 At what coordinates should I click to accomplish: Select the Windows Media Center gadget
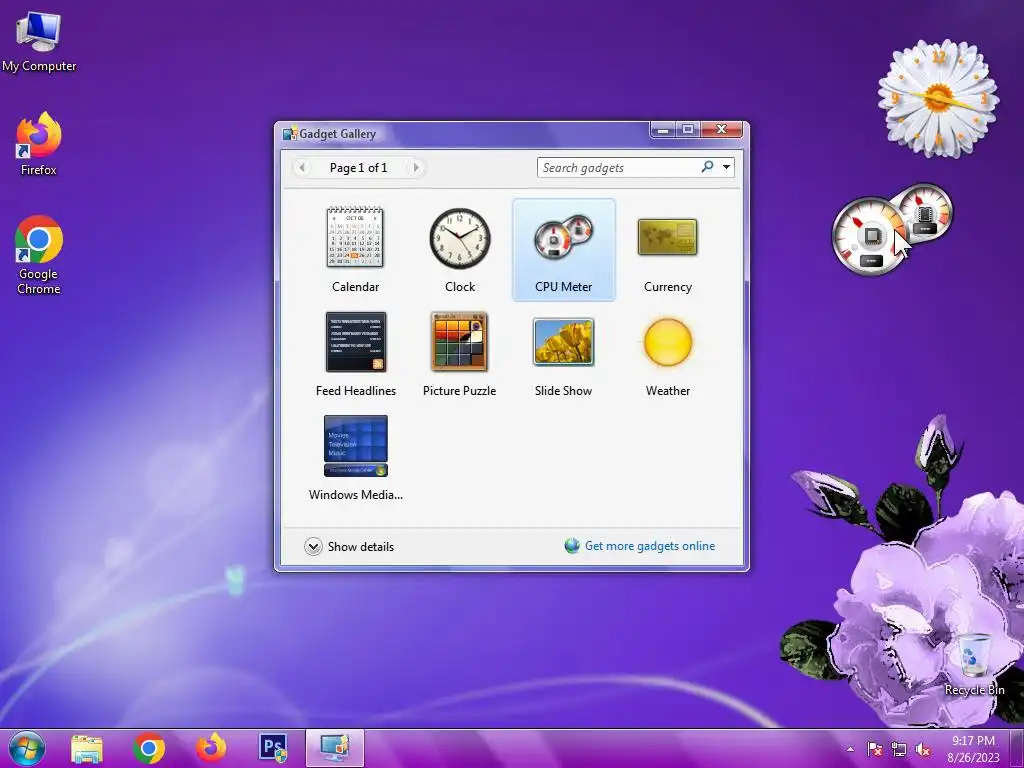(355, 457)
